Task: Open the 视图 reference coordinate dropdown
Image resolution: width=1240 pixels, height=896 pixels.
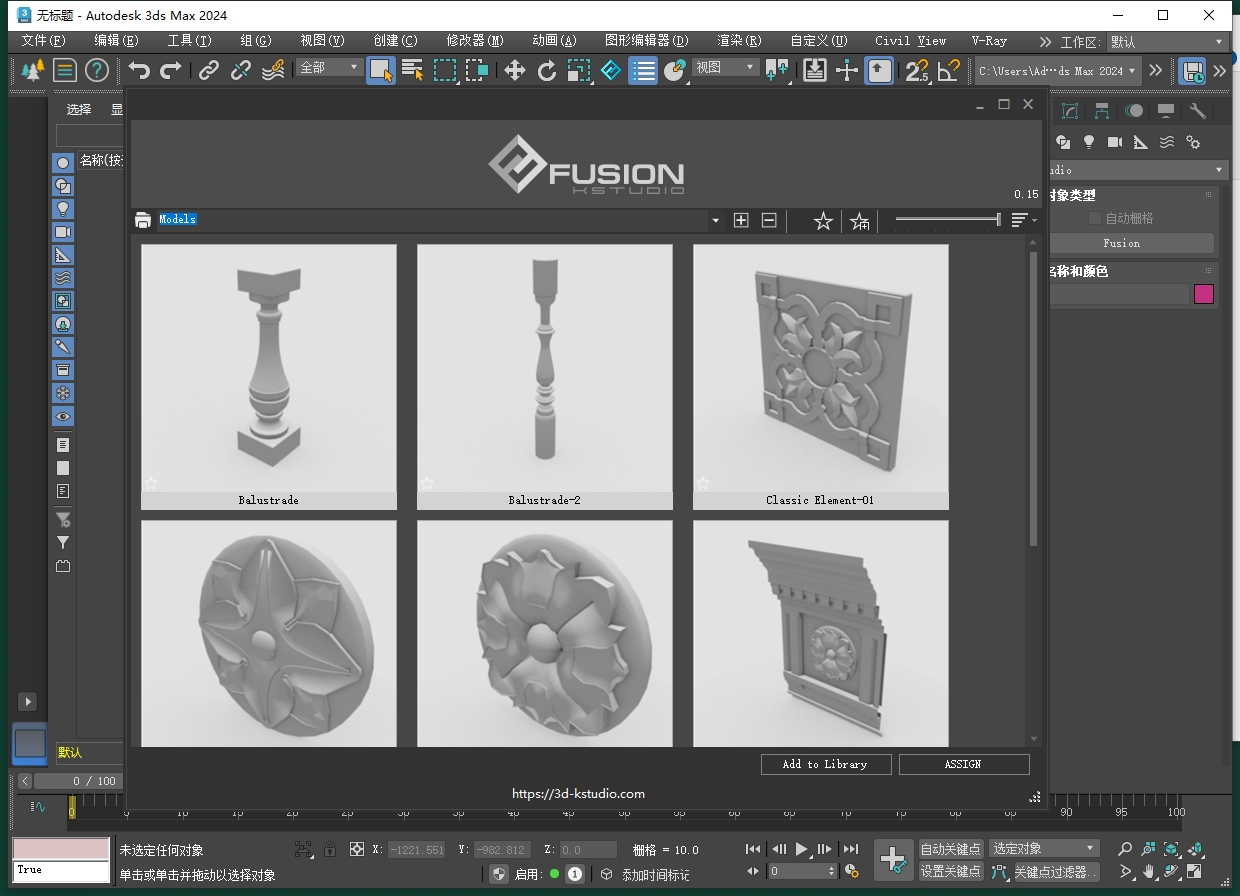Action: pyautogui.click(x=726, y=67)
